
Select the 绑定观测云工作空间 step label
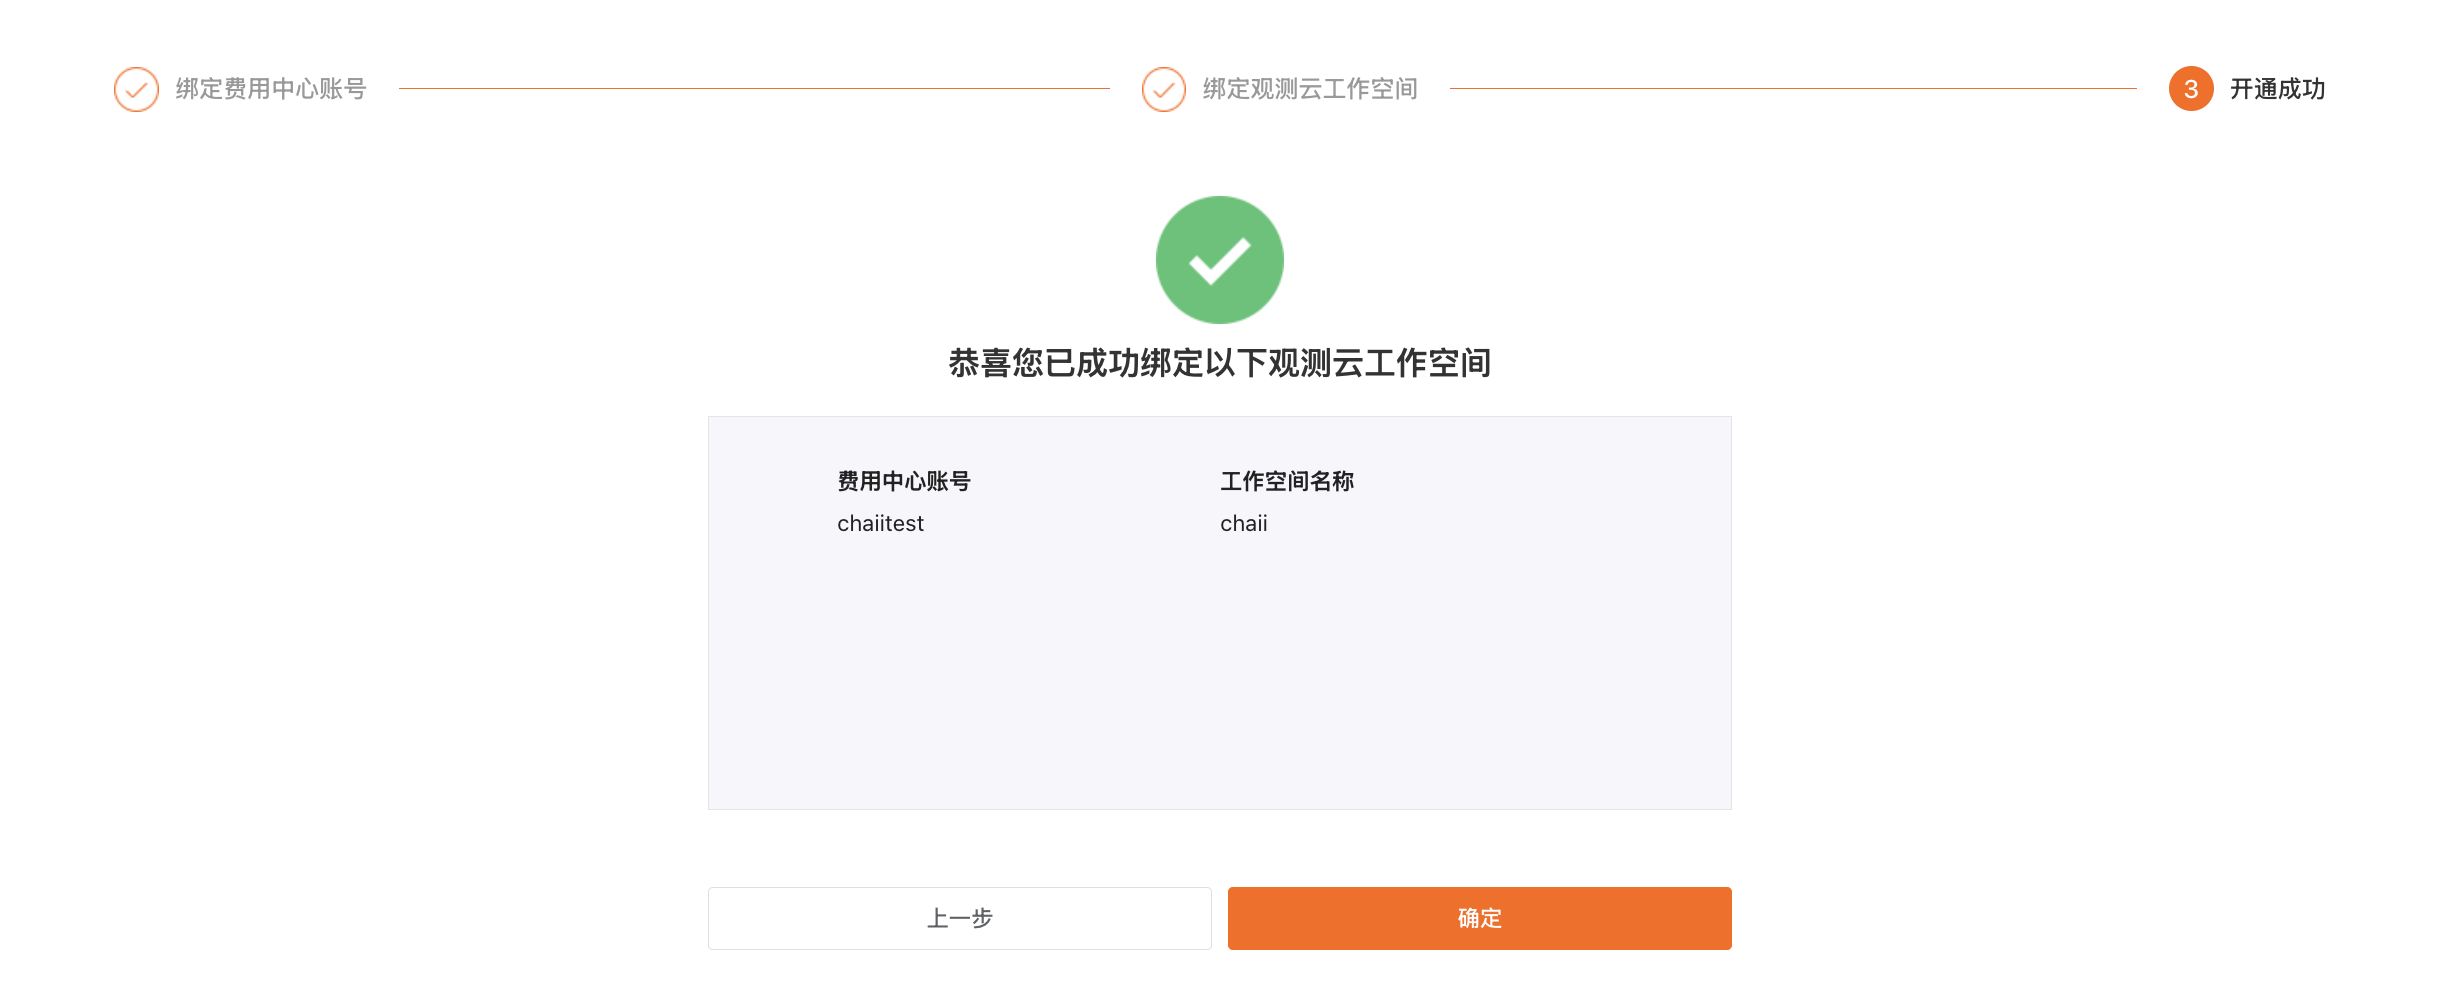coord(1310,89)
